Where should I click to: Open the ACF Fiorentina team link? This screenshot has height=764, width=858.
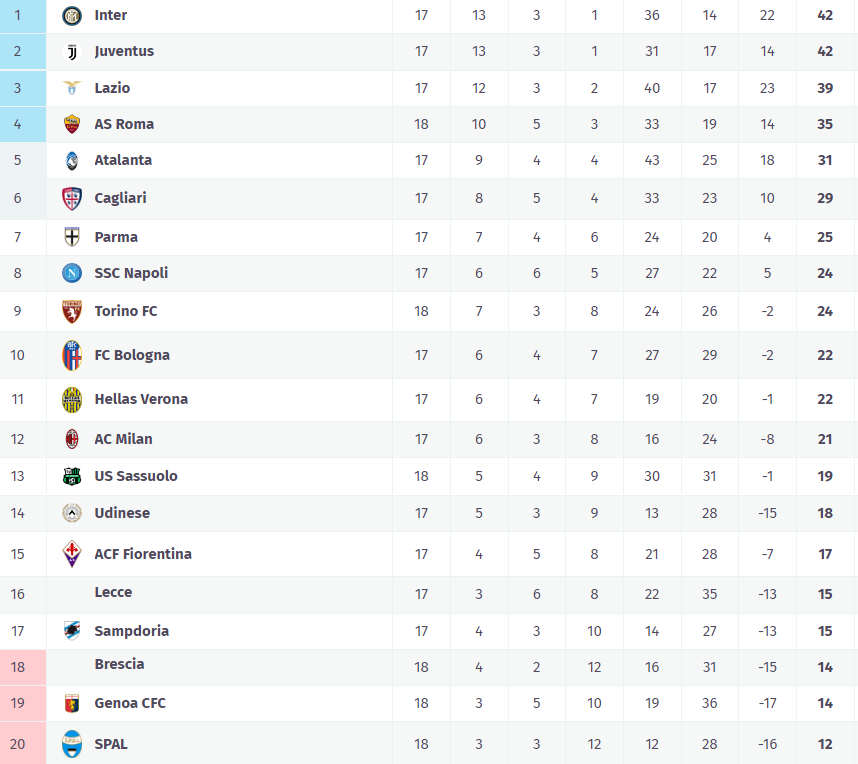click(x=143, y=554)
